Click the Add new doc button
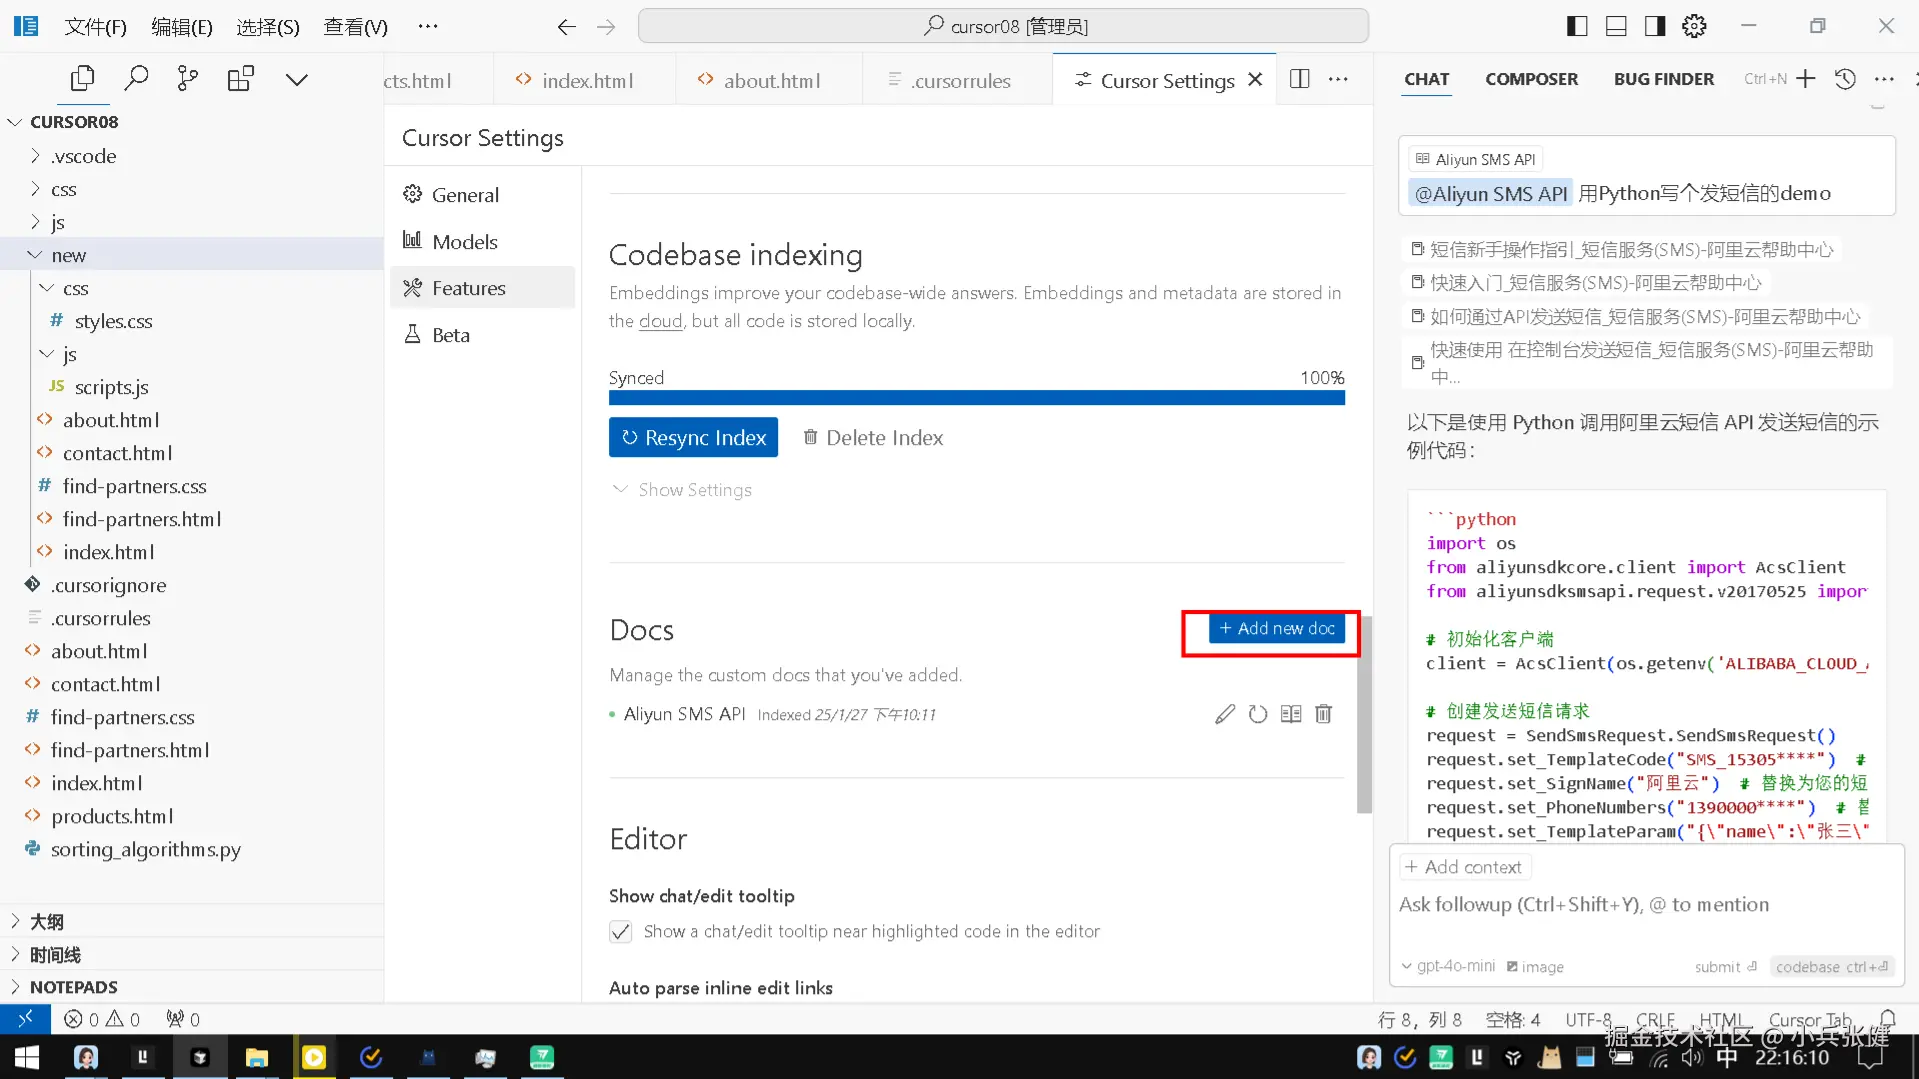Screen dimensions: 1919x1079 tap(1277, 629)
